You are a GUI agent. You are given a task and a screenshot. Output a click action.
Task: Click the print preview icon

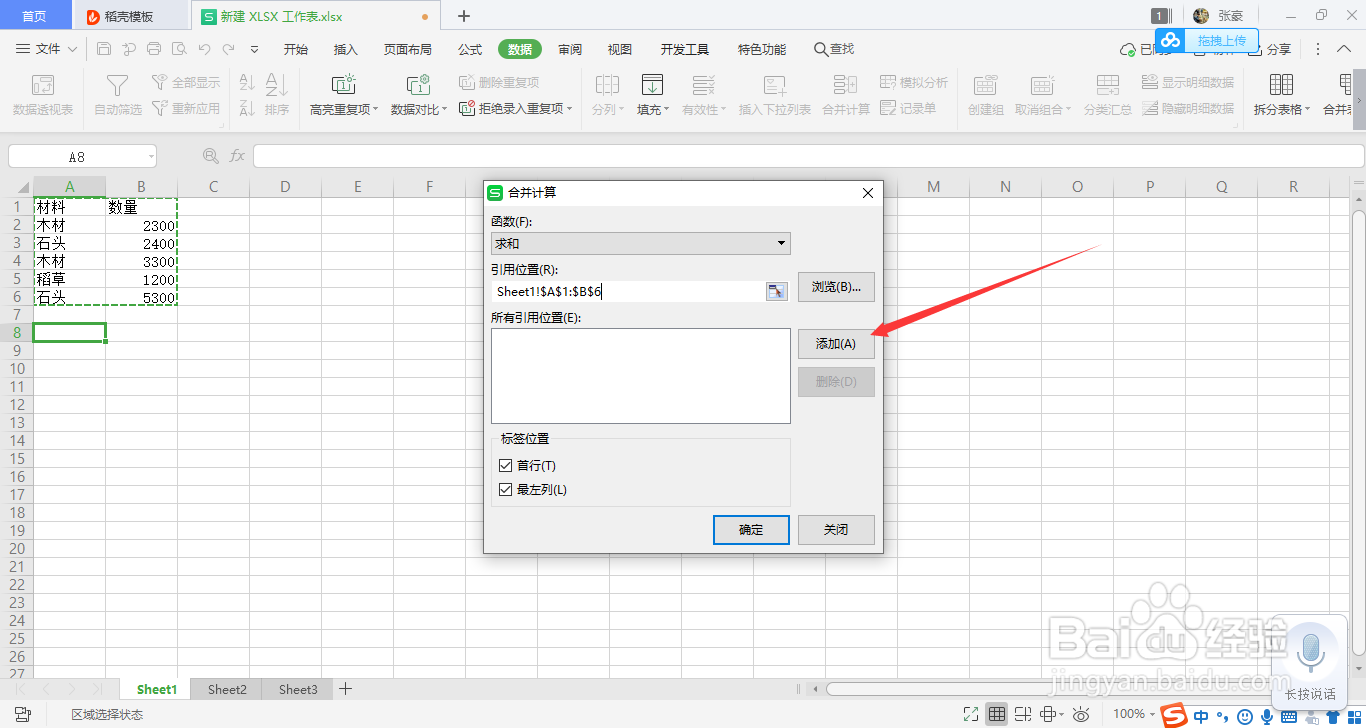pyautogui.click(x=178, y=49)
